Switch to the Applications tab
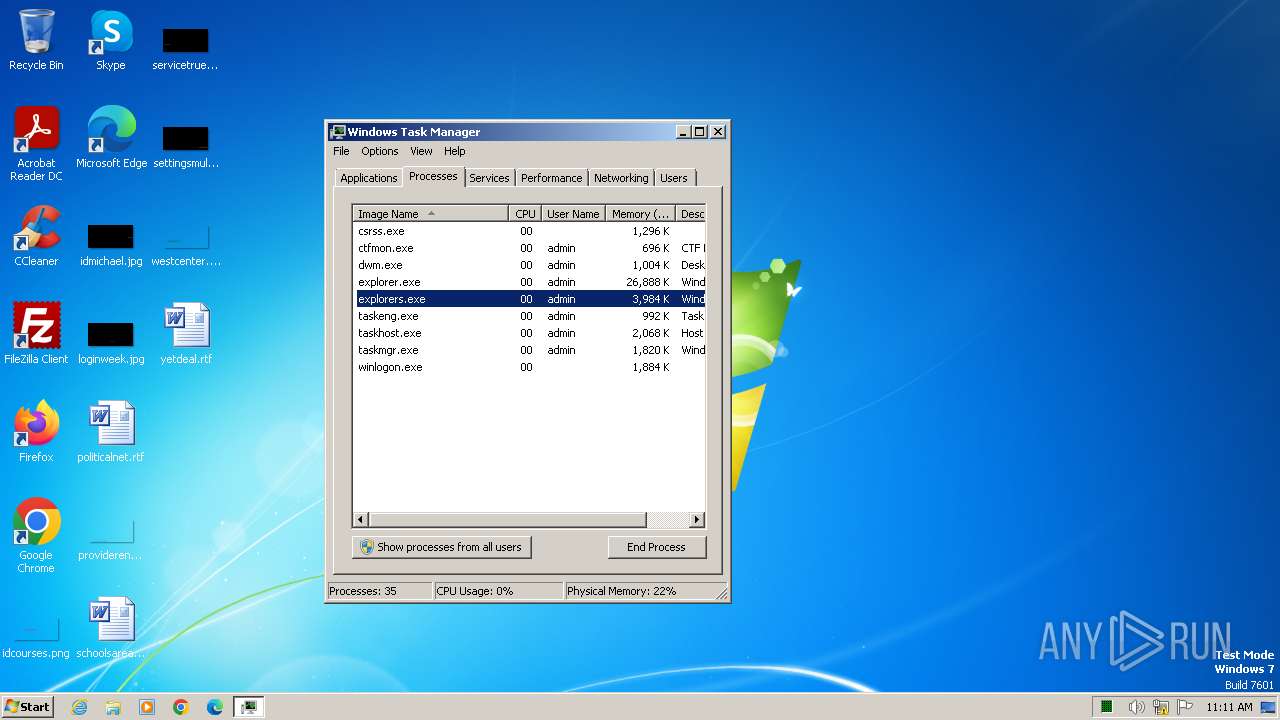This screenshot has height=720, width=1280. pyautogui.click(x=369, y=178)
